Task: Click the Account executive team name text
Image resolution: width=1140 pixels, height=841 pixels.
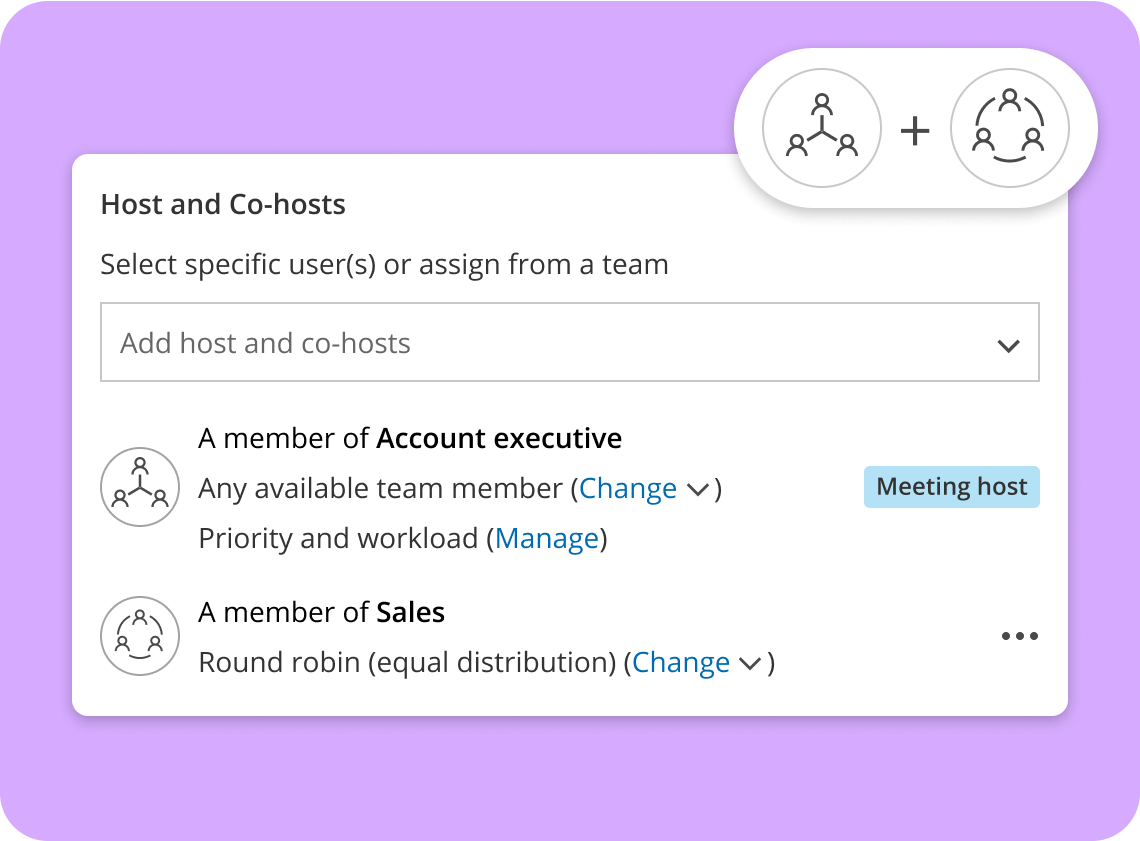Action: 499,438
